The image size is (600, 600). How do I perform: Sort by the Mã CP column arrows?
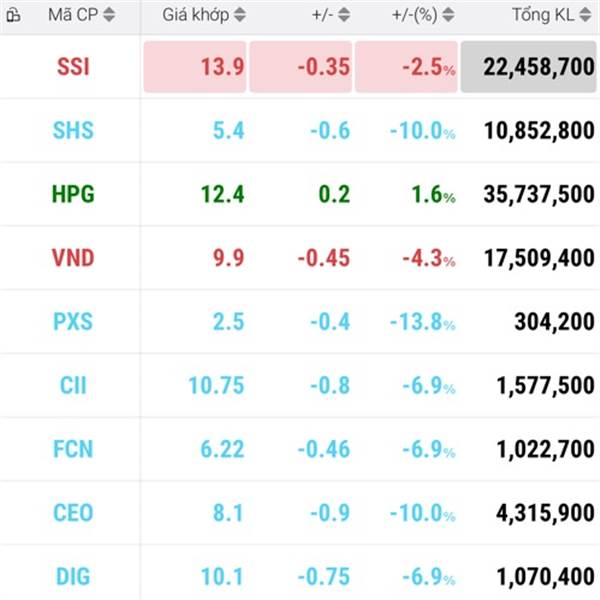click(109, 16)
